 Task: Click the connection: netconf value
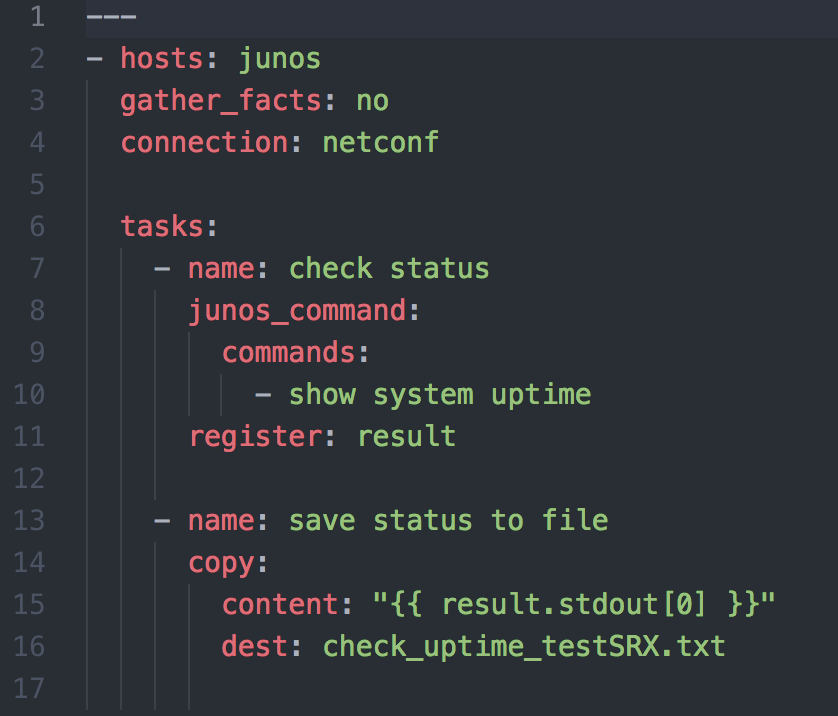[380, 142]
